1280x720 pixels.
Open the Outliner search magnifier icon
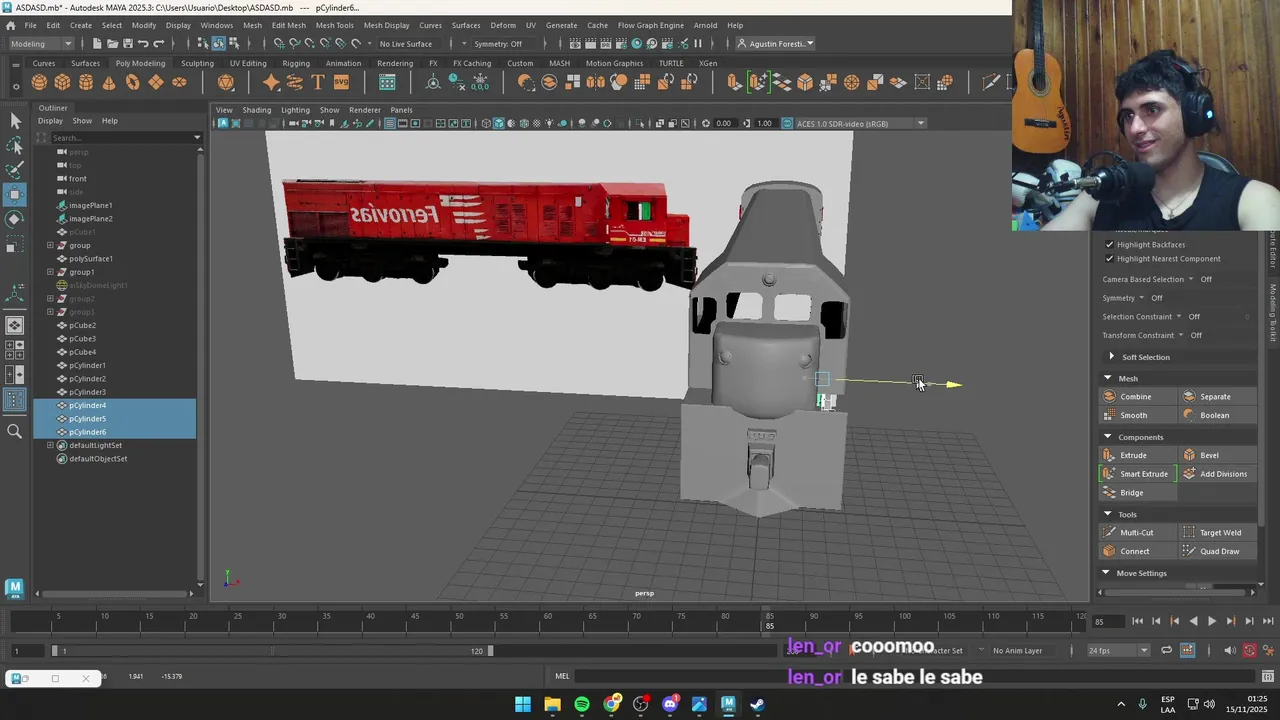point(15,432)
